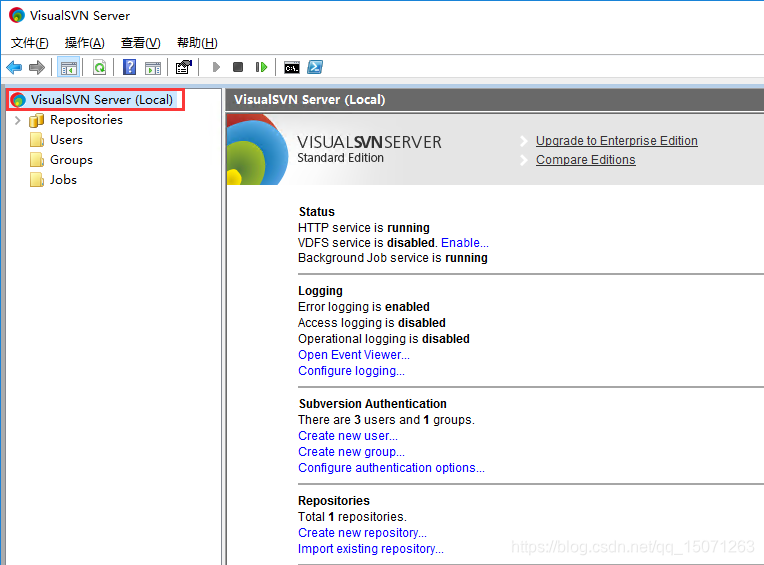Restart service with green restart icon
This screenshot has width=764, height=565.
[262, 67]
